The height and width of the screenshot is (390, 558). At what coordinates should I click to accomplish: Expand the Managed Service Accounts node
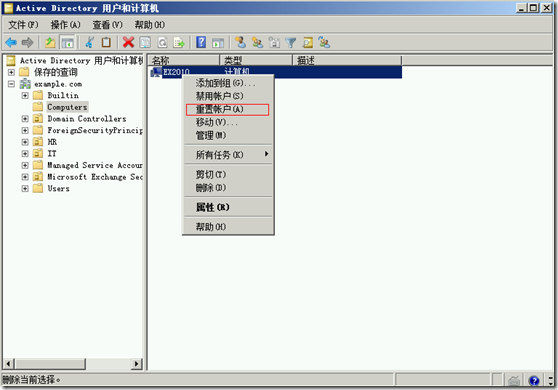[x=25, y=165]
